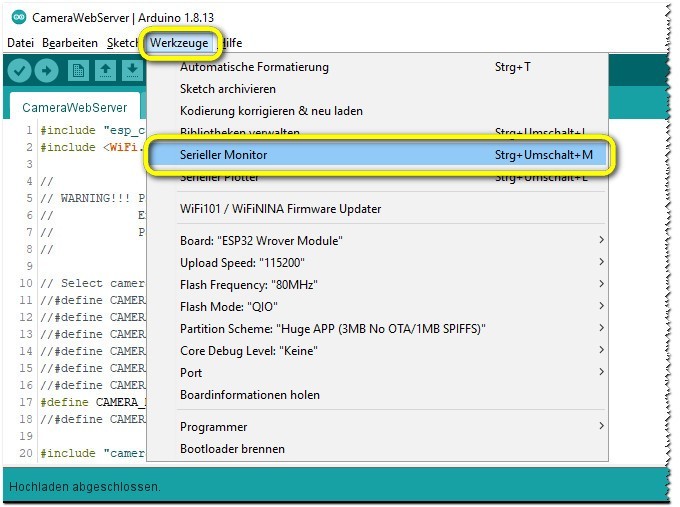
Task: Open Serieller Monitor
Action: point(377,155)
